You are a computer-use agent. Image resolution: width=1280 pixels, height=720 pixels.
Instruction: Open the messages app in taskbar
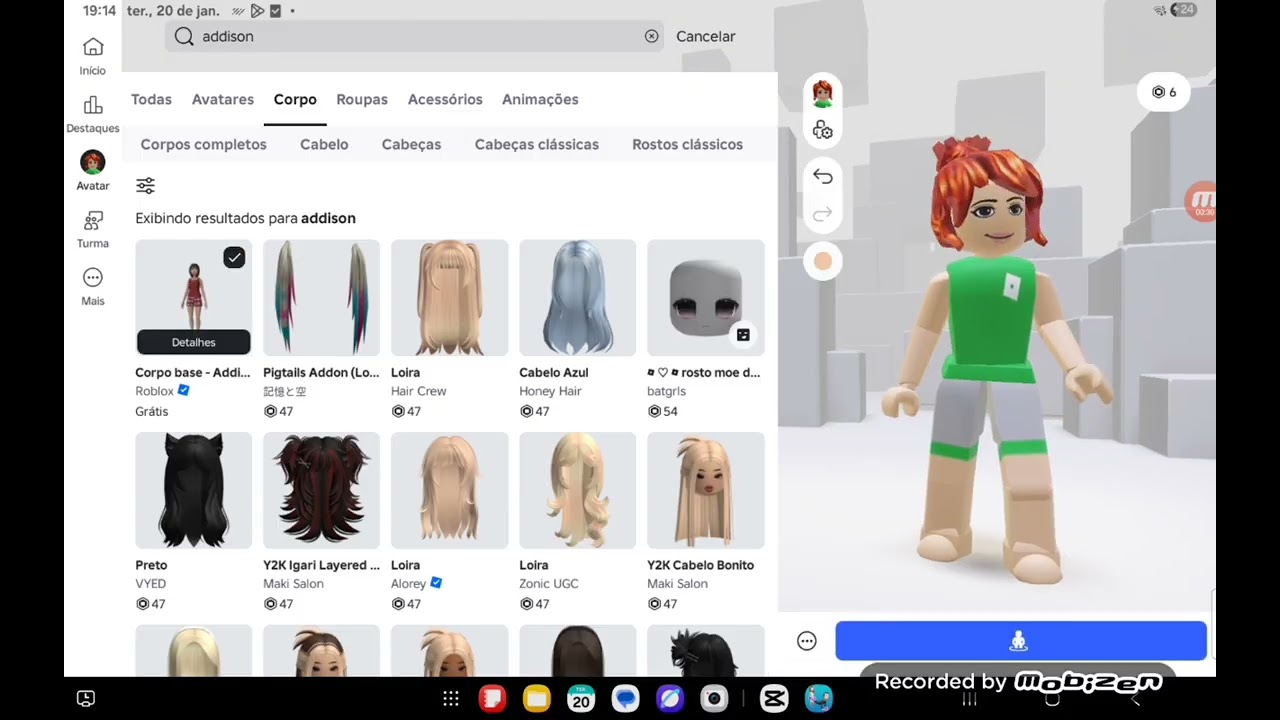pos(626,698)
